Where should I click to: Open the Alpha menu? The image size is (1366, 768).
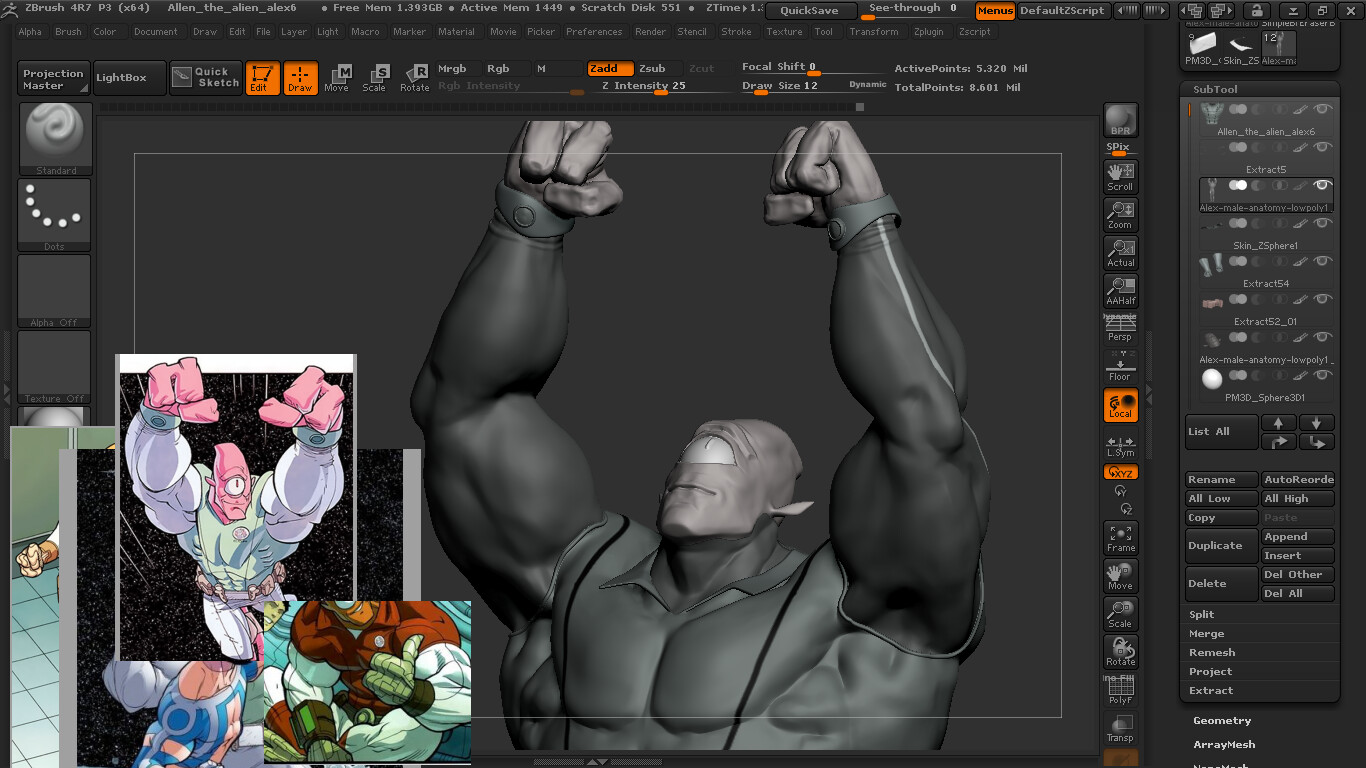30,32
